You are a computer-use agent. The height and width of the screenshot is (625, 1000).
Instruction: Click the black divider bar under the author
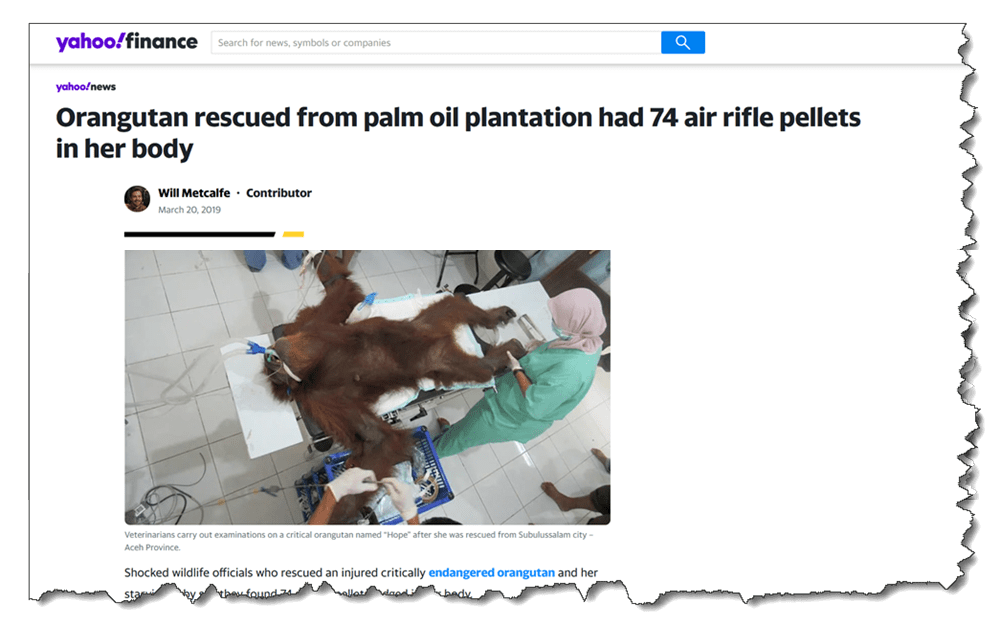[x=200, y=234]
